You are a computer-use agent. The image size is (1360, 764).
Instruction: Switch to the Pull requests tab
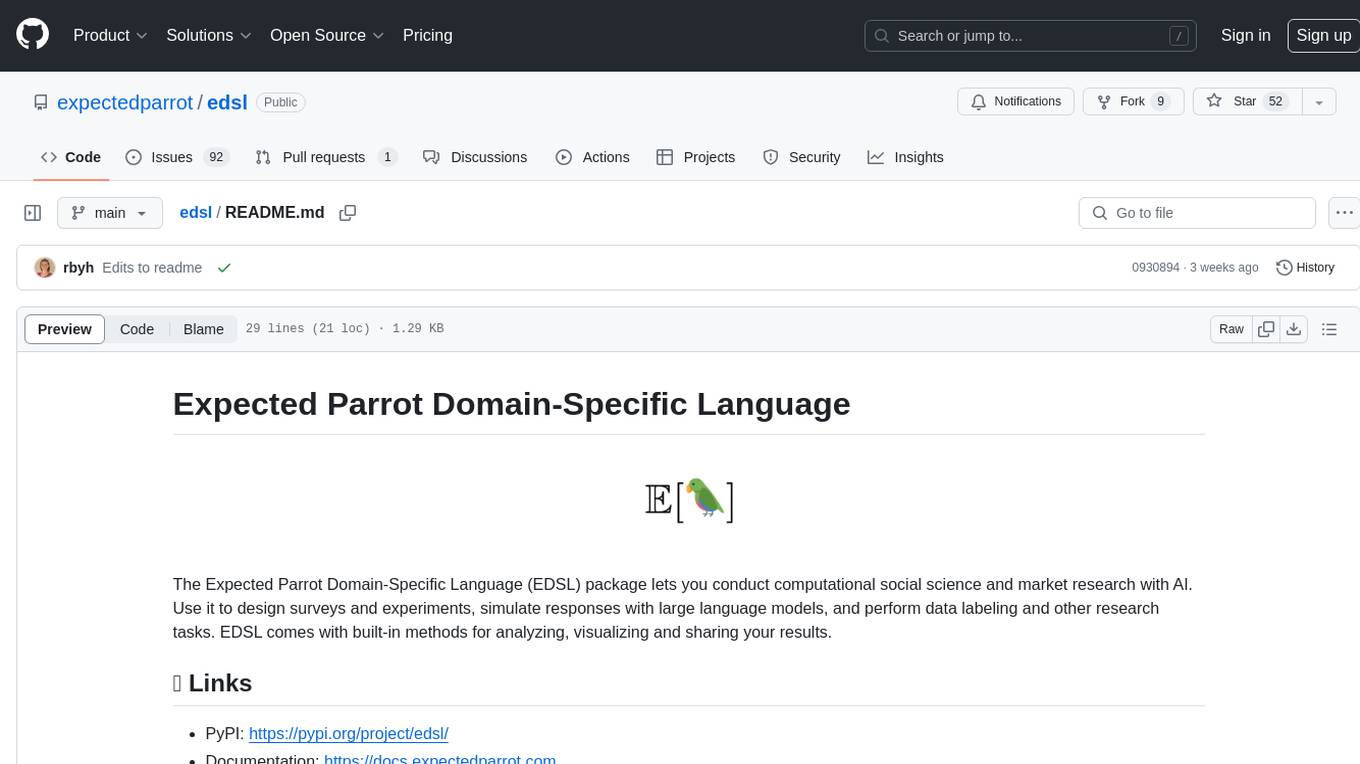coord(326,157)
